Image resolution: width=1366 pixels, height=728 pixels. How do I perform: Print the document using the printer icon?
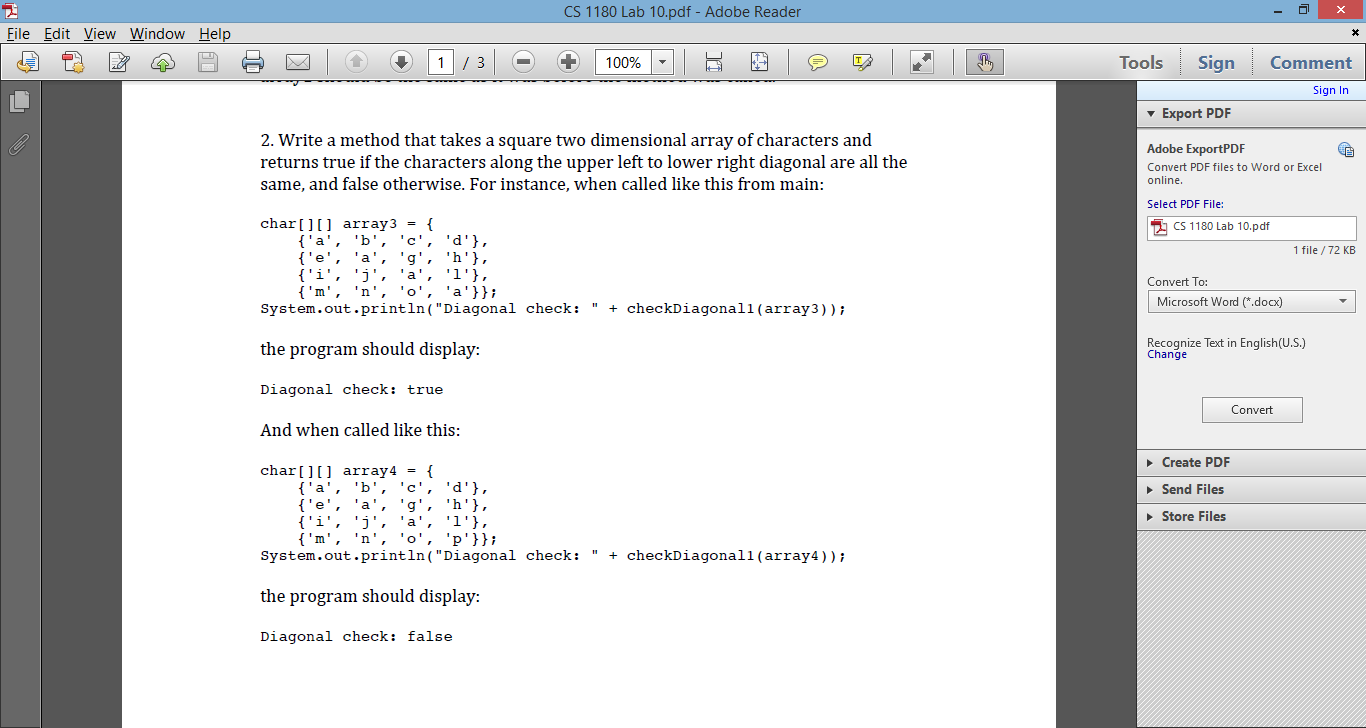253,61
